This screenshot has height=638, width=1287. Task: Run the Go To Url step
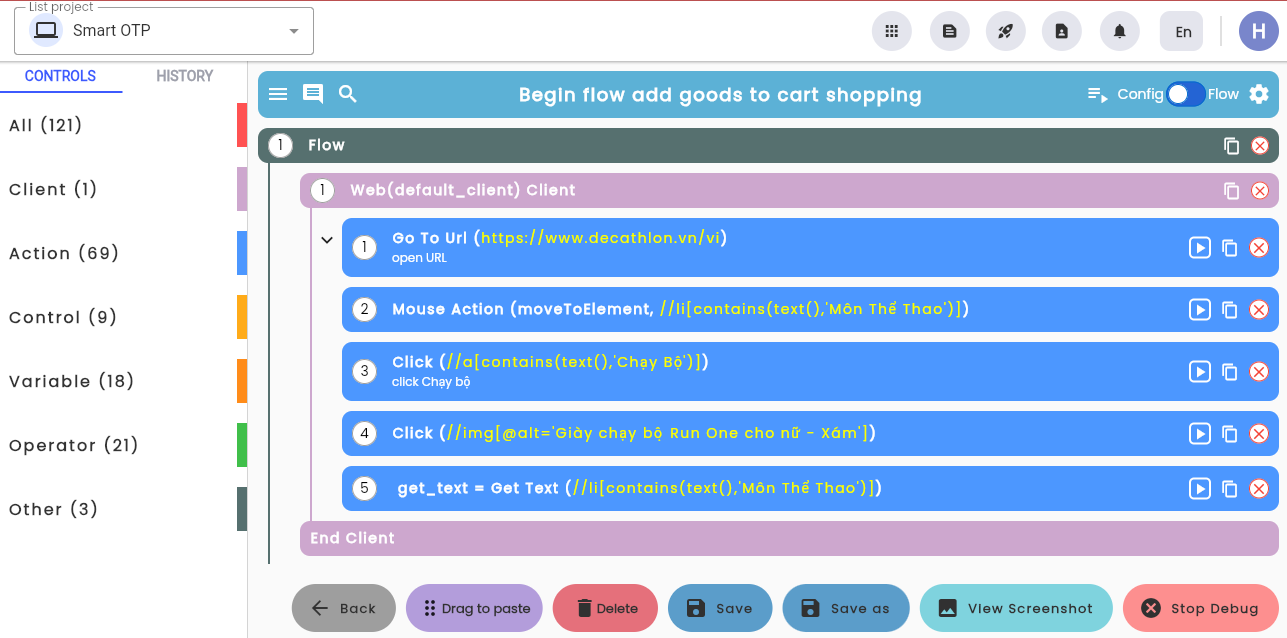tap(1200, 247)
